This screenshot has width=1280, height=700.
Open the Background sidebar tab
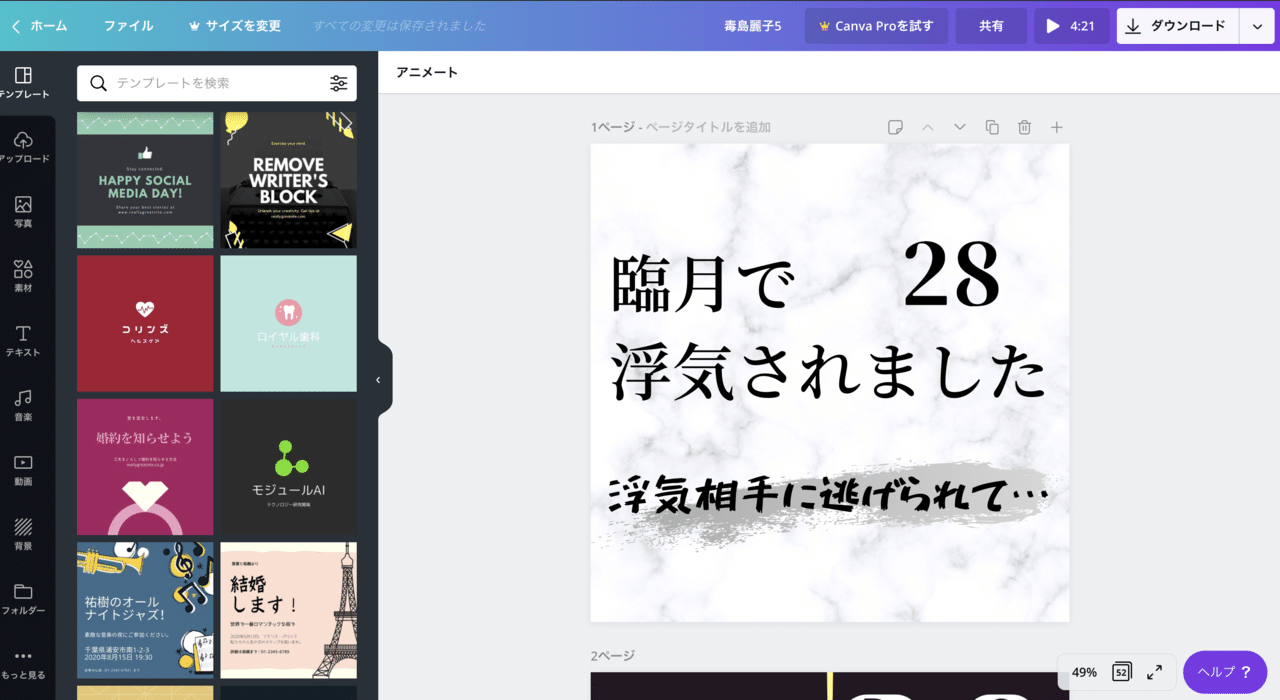click(x=24, y=534)
